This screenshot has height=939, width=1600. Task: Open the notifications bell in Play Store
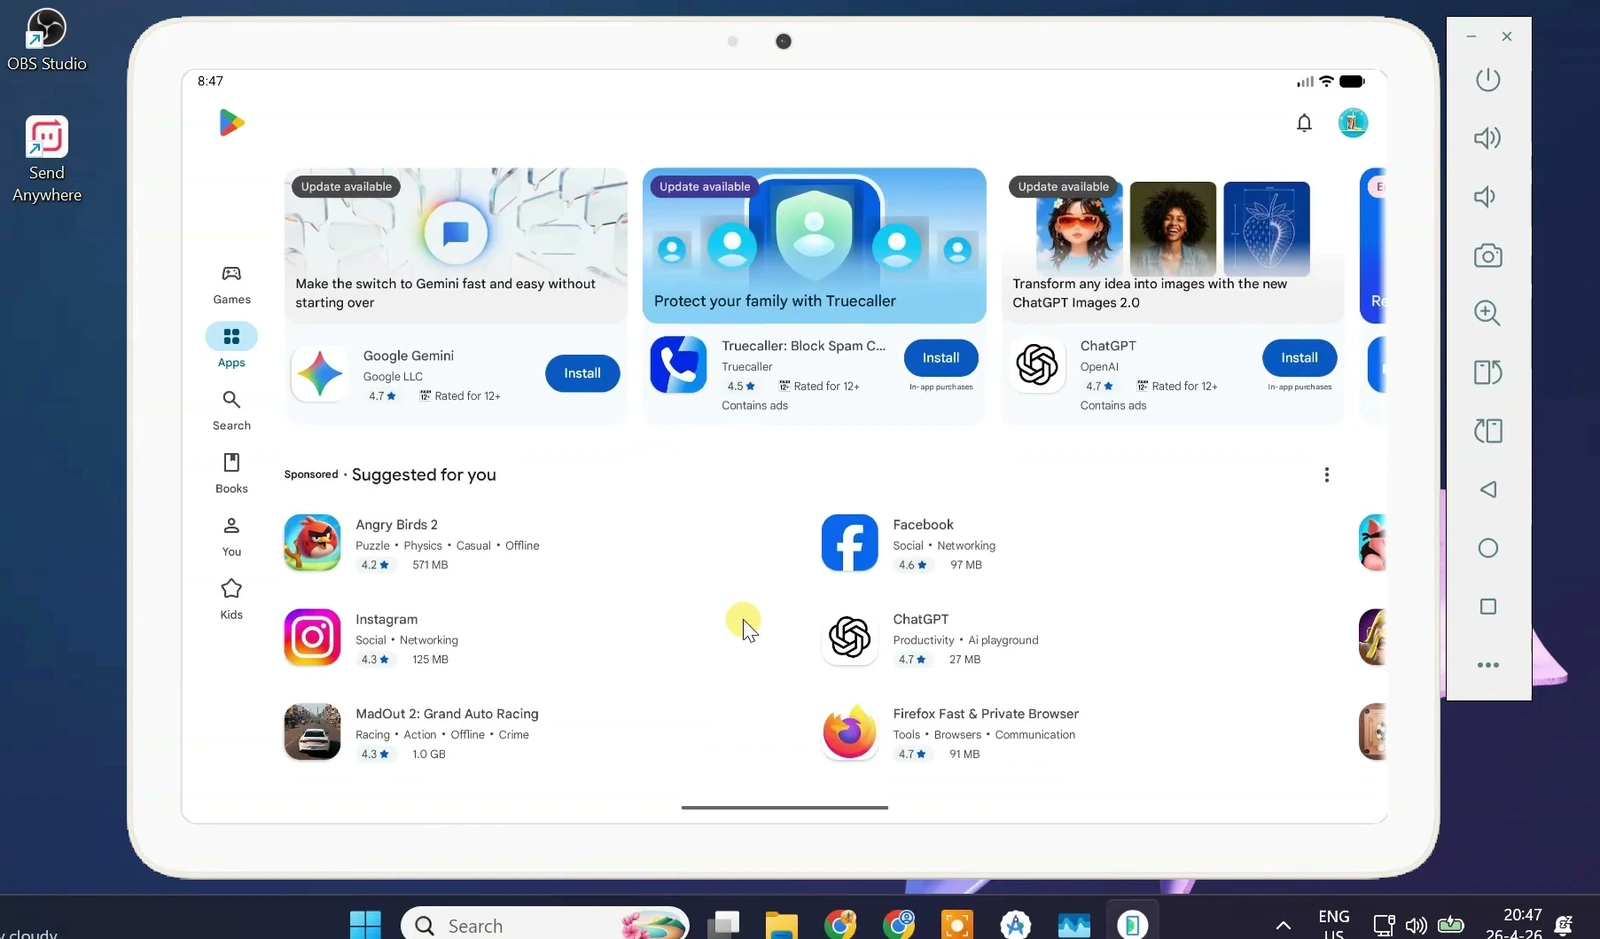(1304, 123)
